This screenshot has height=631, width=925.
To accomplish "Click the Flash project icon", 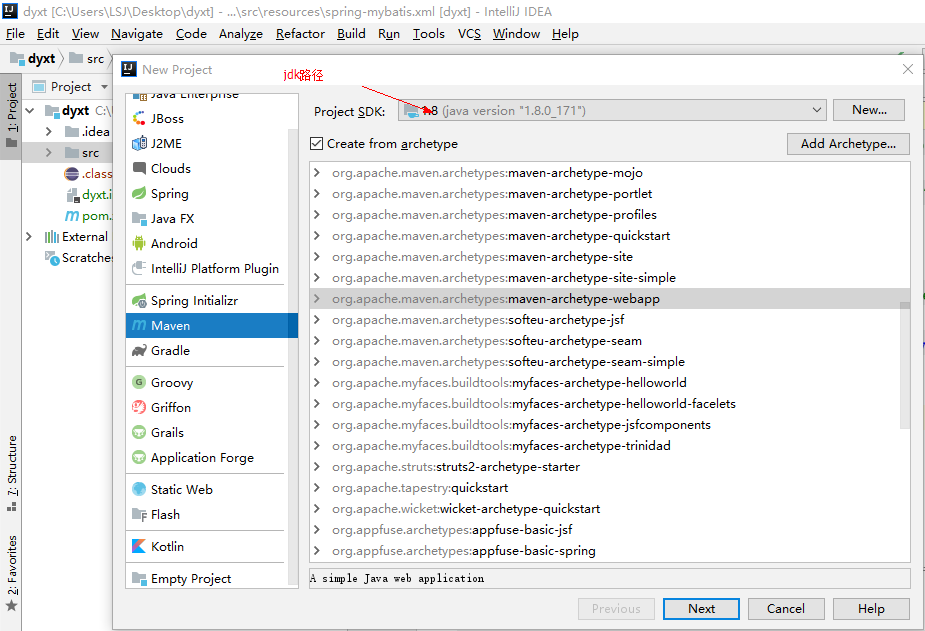I will [139, 515].
